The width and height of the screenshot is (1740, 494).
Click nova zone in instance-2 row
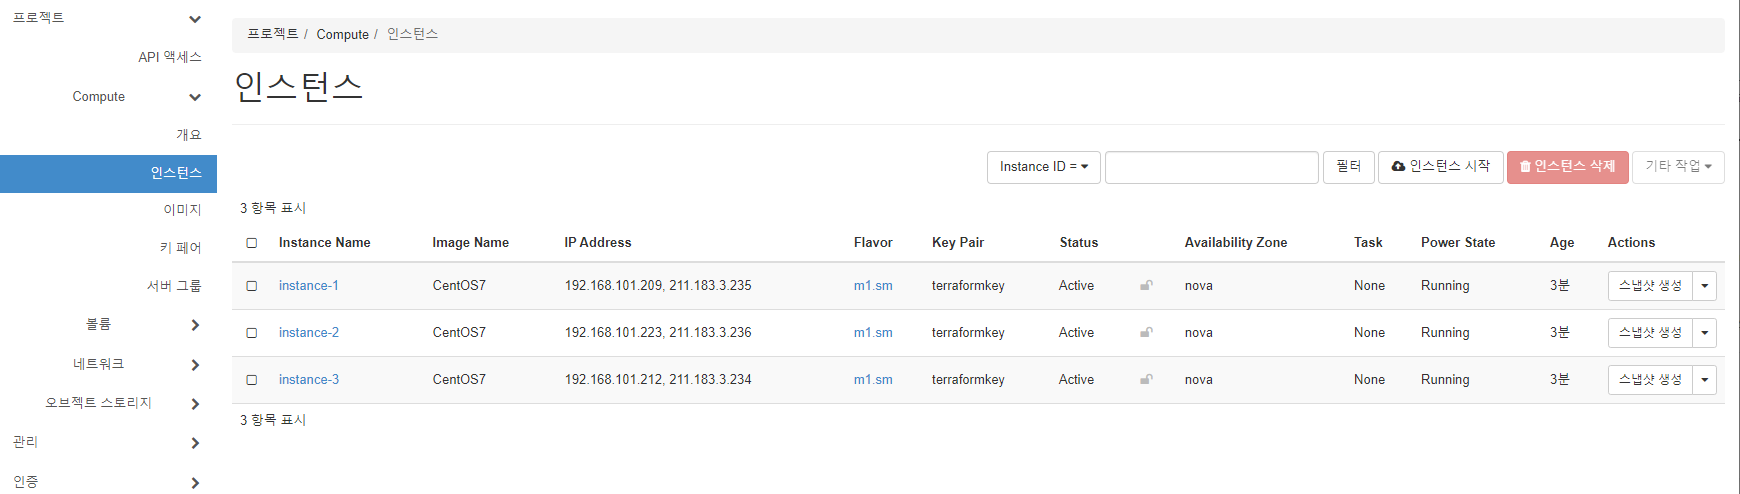(1199, 333)
